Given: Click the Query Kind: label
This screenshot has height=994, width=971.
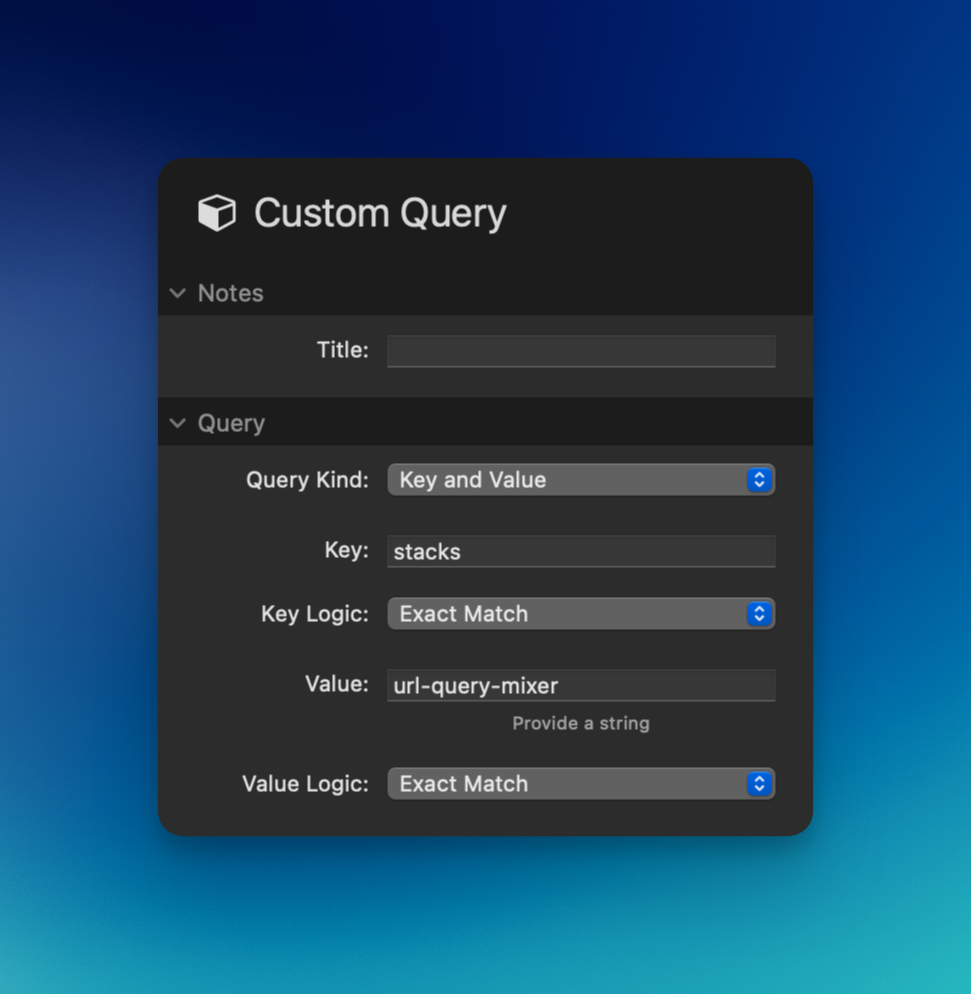Looking at the screenshot, I should pyautogui.click(x=307, y=480).
